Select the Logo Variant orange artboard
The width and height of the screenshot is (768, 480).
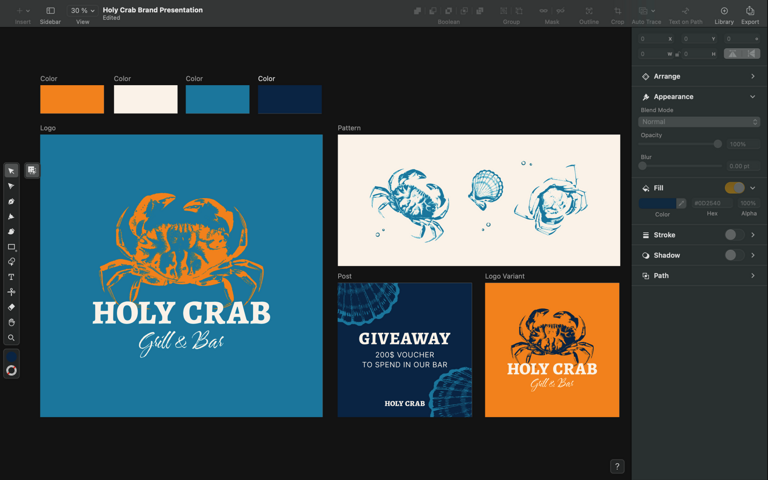coord(552,350)
